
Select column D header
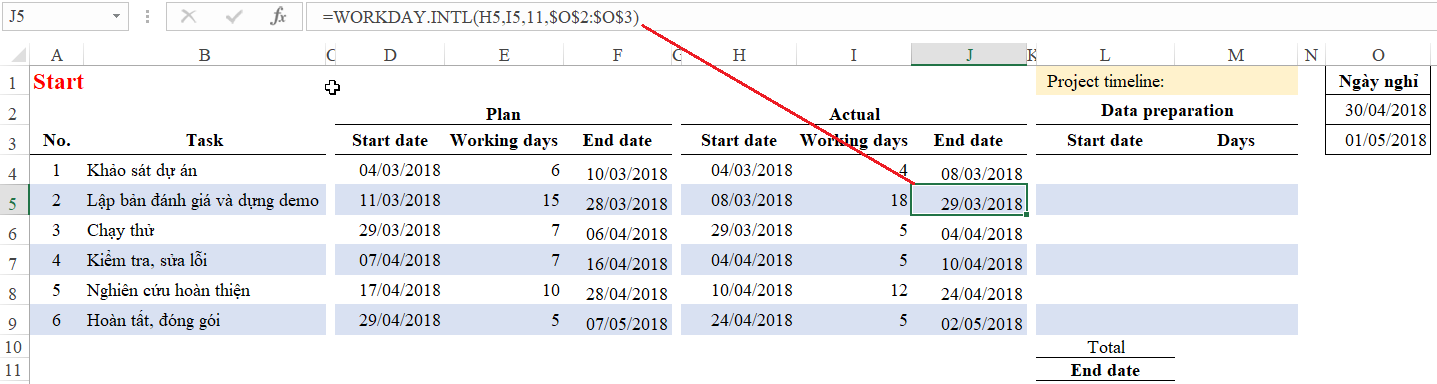click(389, 56)
